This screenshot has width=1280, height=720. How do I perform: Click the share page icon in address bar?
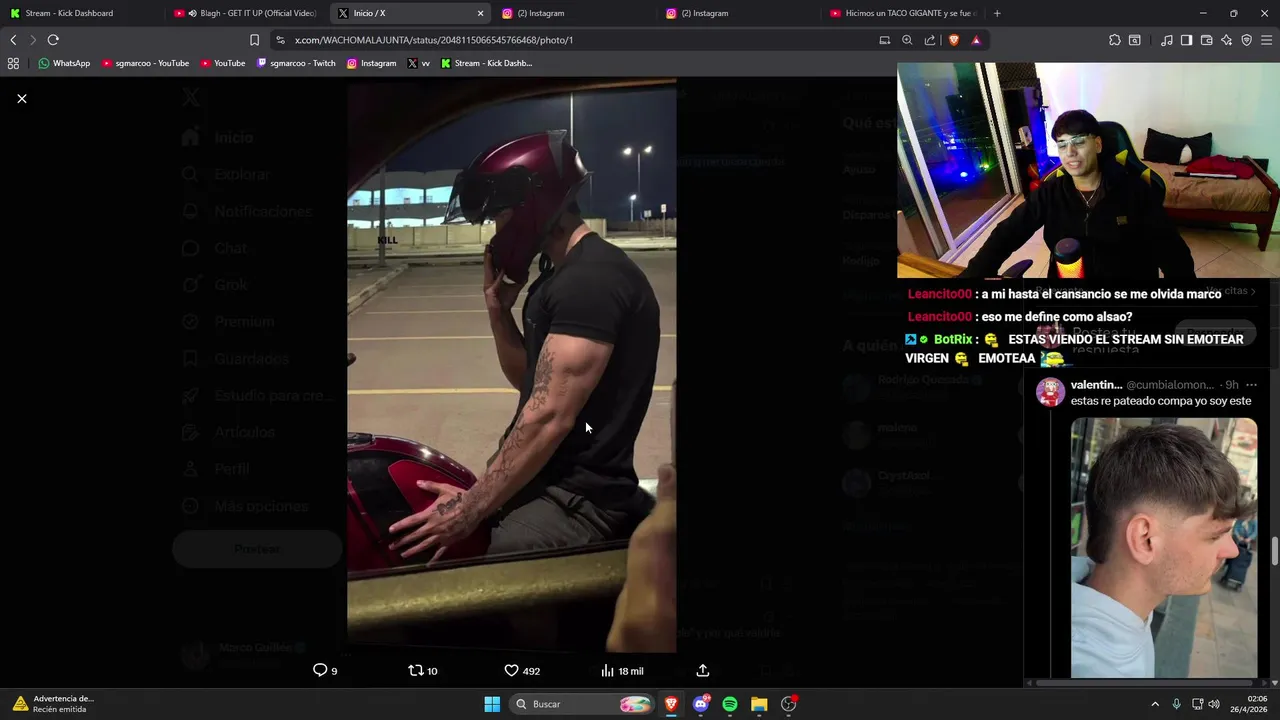(930, 40)
